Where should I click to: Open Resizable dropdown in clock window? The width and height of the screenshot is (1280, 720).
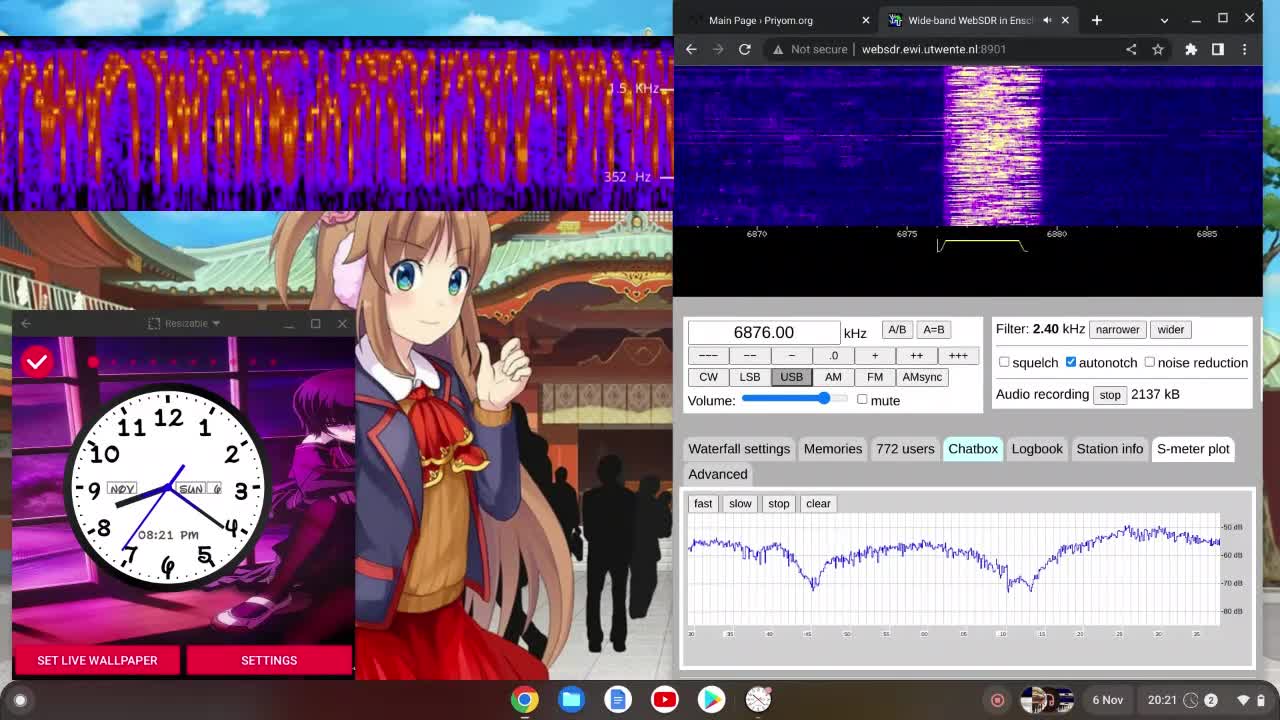[x=183, y=323]
